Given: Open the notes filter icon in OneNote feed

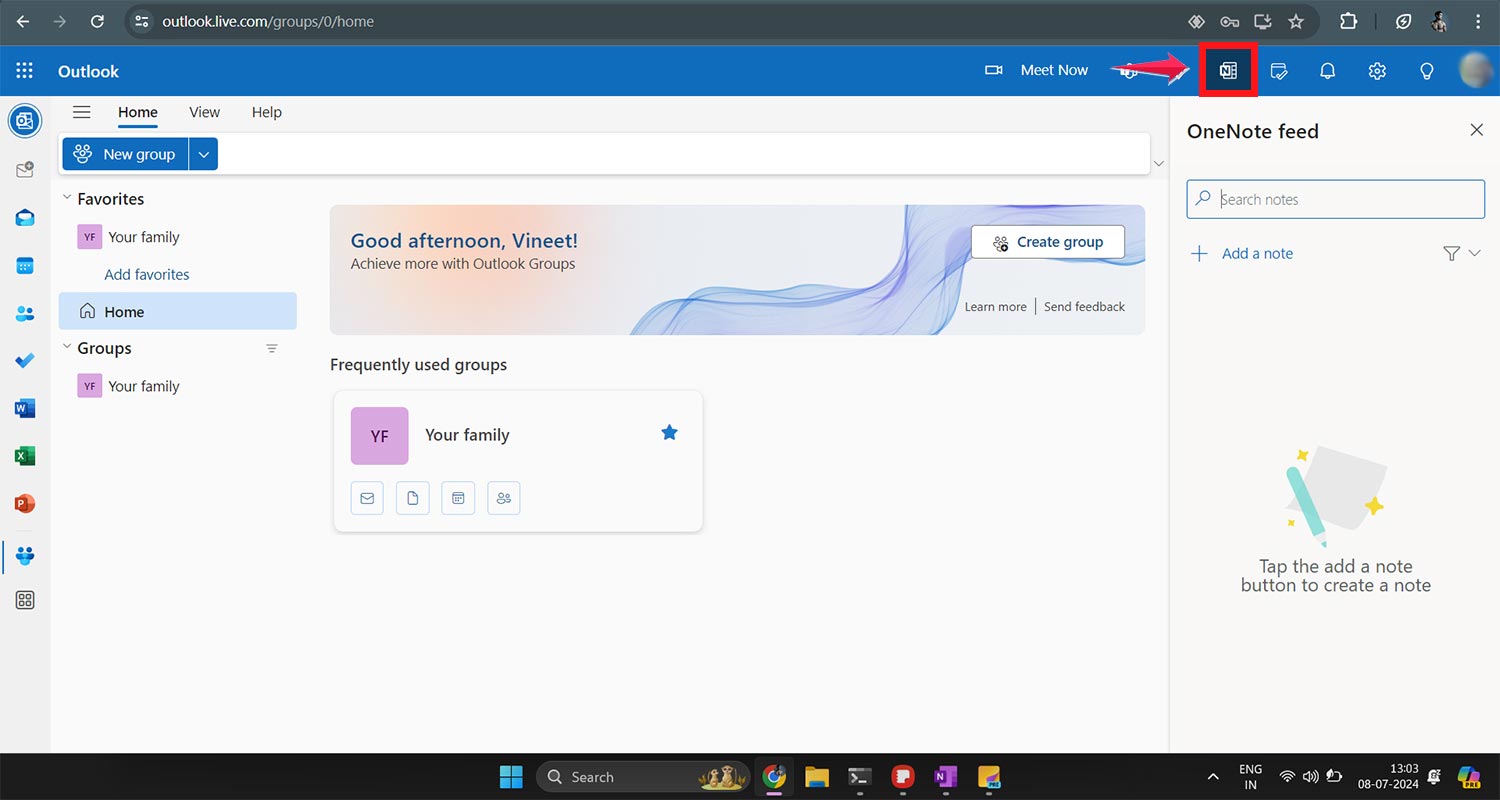Looking at the screenshot, I should coord(1452,253).
